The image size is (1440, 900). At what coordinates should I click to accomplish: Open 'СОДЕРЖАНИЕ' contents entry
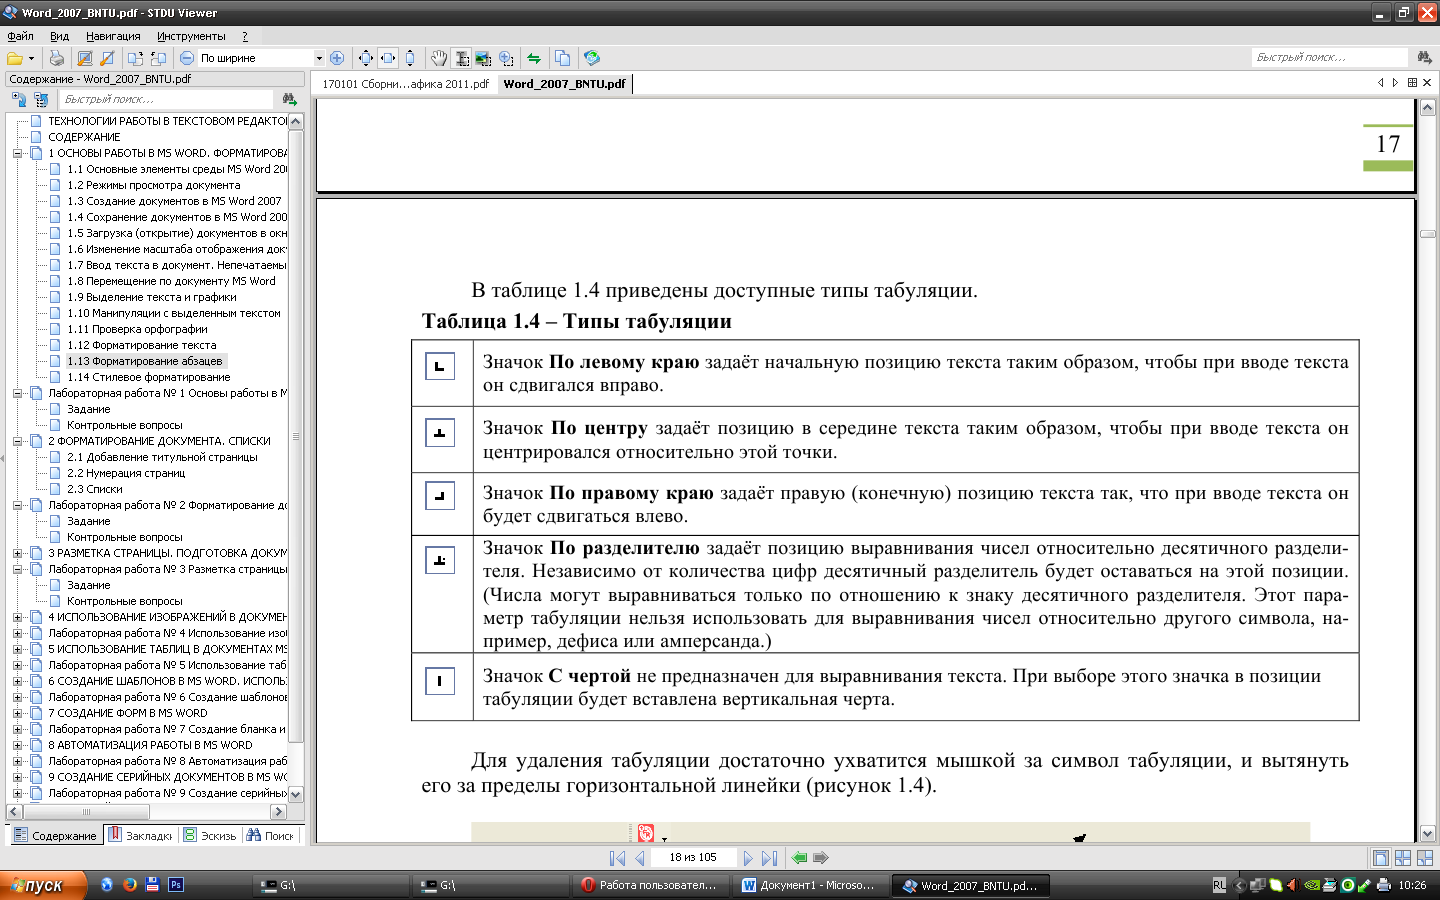coord(84,137)
